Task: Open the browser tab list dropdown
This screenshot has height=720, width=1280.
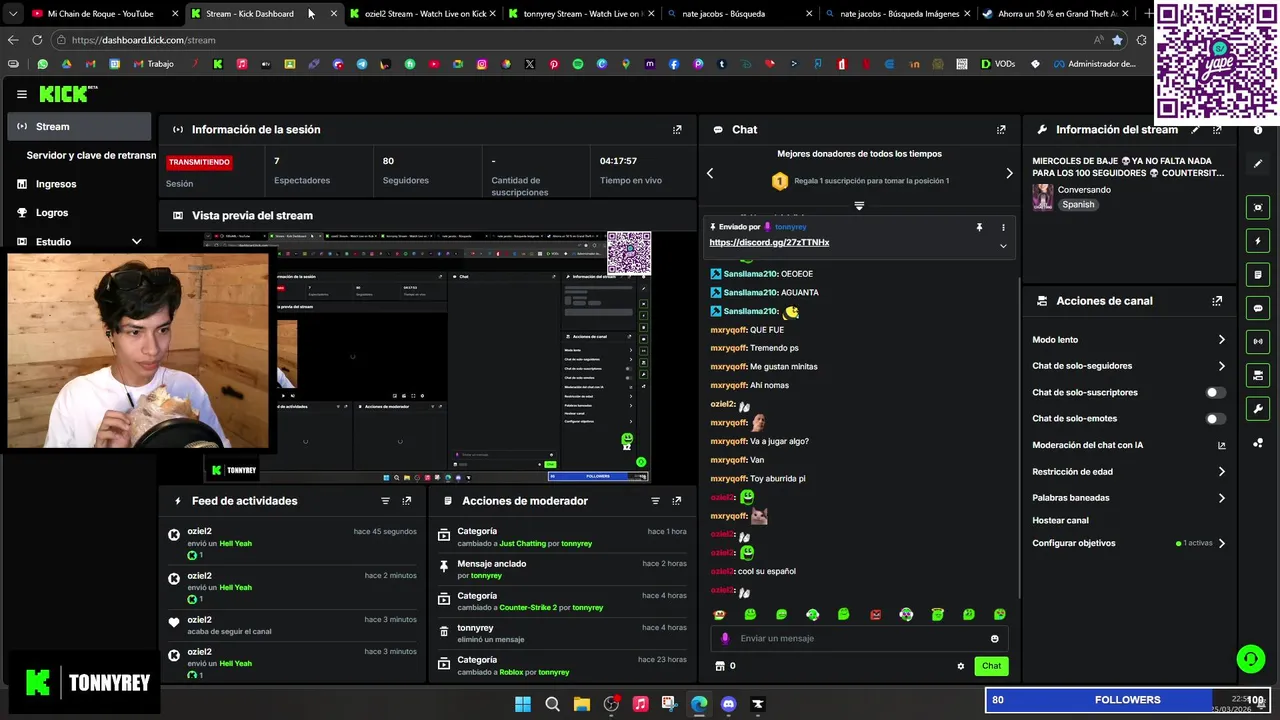Action: point(12,14)
